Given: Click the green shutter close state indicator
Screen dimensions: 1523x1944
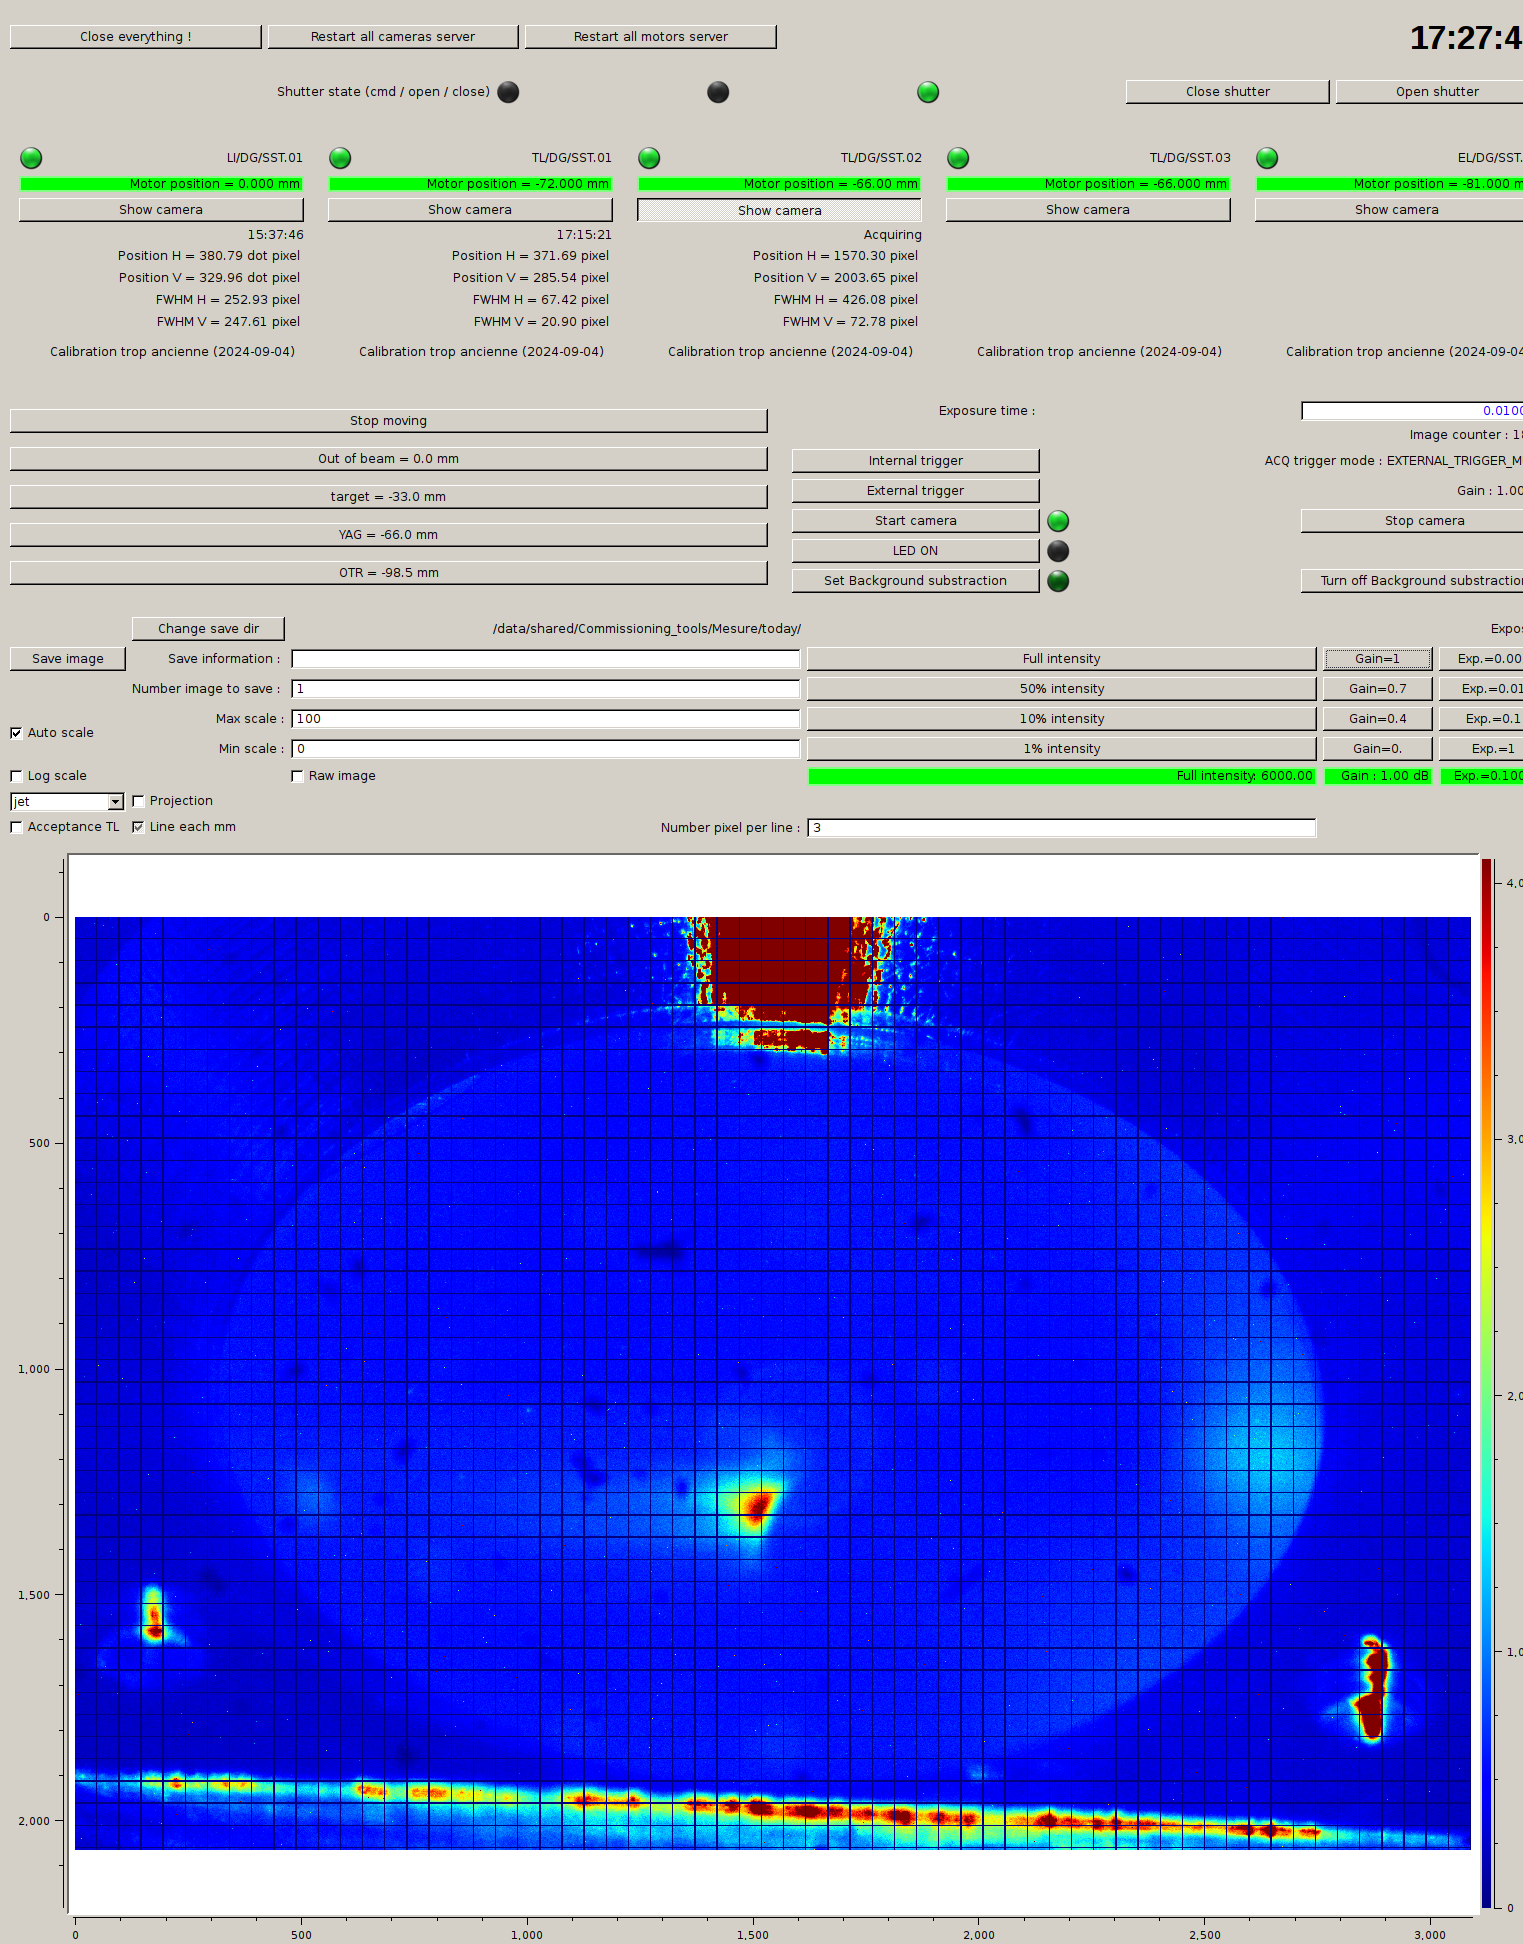Looking at the screenshot, I should [x=928, y=92].
